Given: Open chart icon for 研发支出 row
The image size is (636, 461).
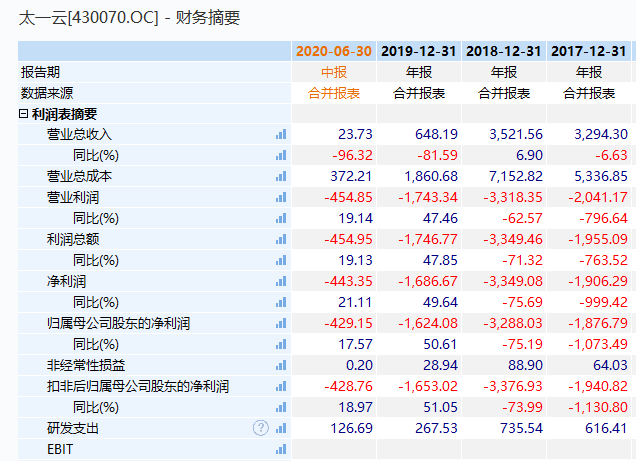Looking at the screenshot, I should [281, 428].
